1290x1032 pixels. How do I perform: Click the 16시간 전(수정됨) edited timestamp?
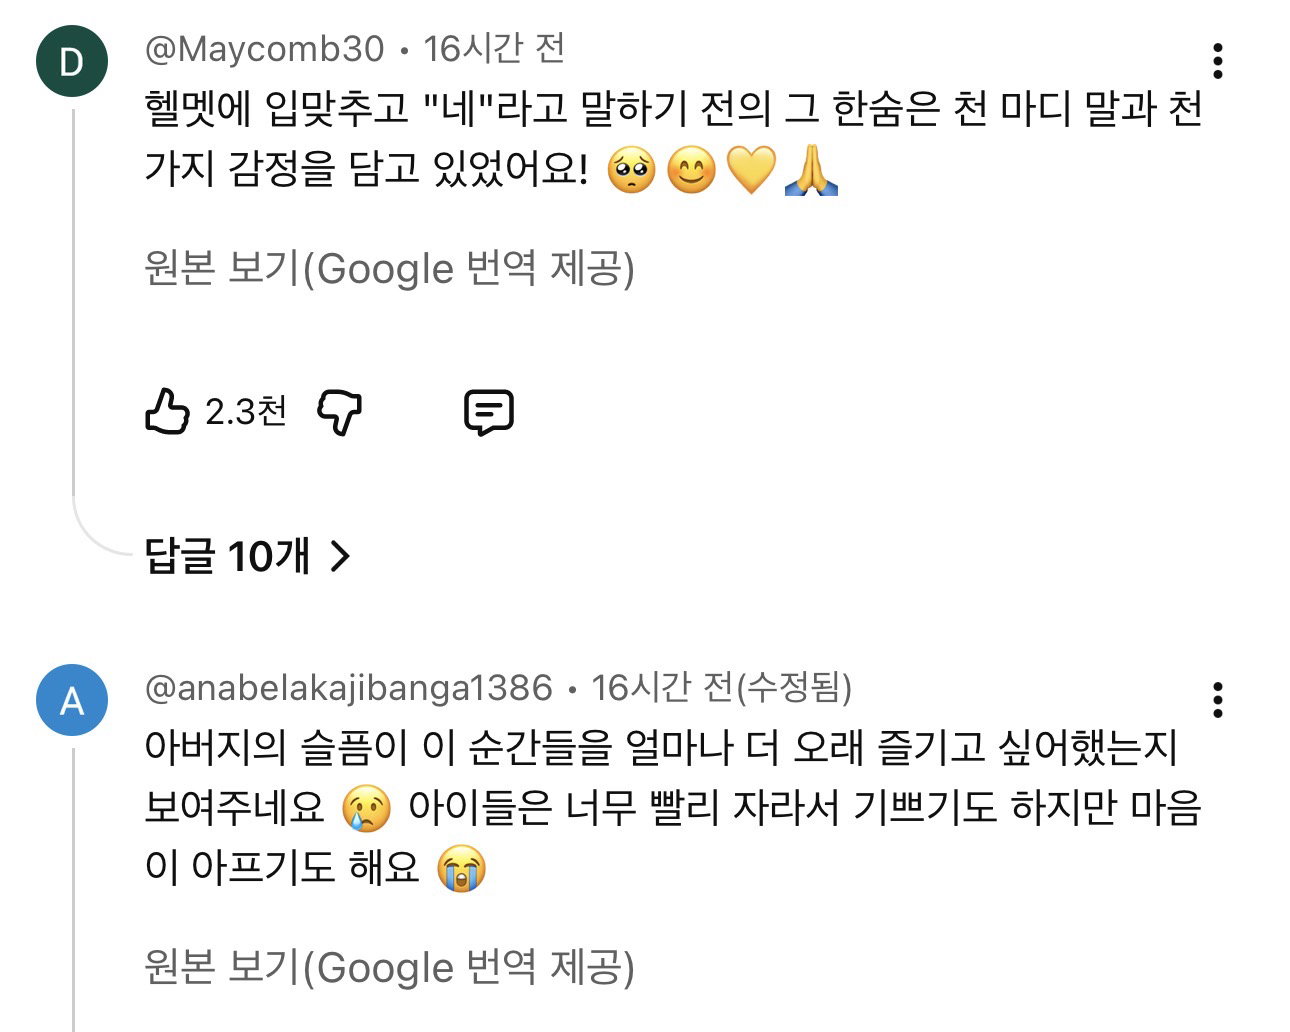click(721, 688)
